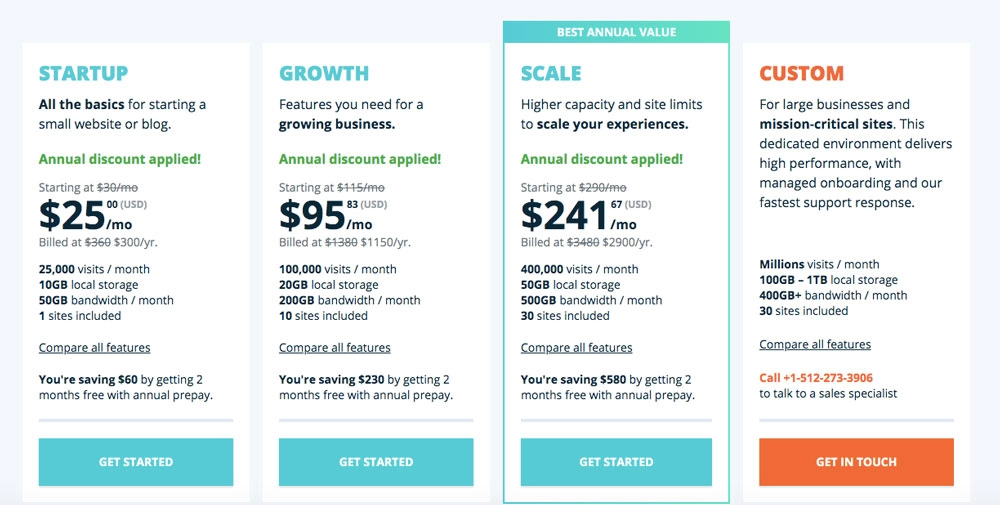Select the STARTUP plan heading
The image size is (1000, 505).
pos(84,73)
